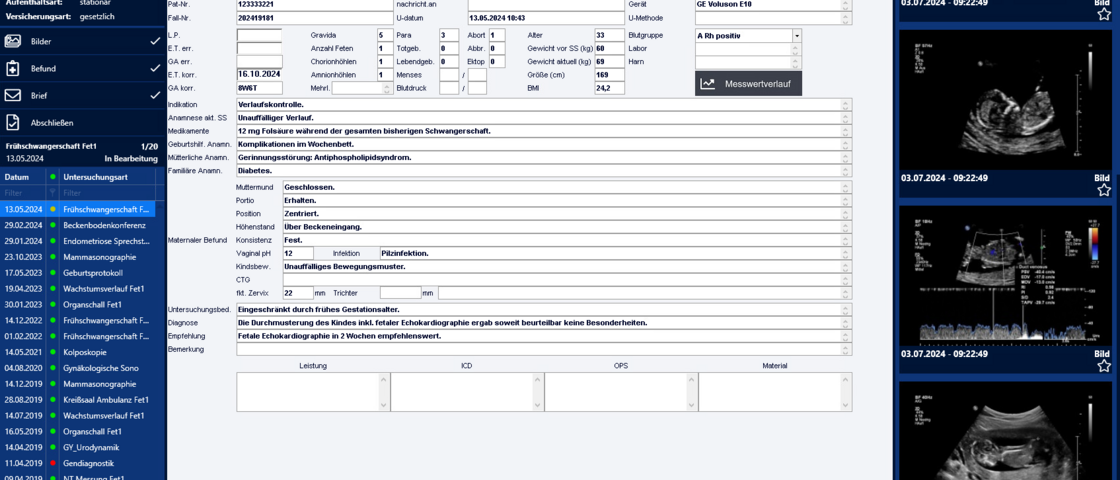
Task: Open Bilder section icon
Action: coord(13,41)
